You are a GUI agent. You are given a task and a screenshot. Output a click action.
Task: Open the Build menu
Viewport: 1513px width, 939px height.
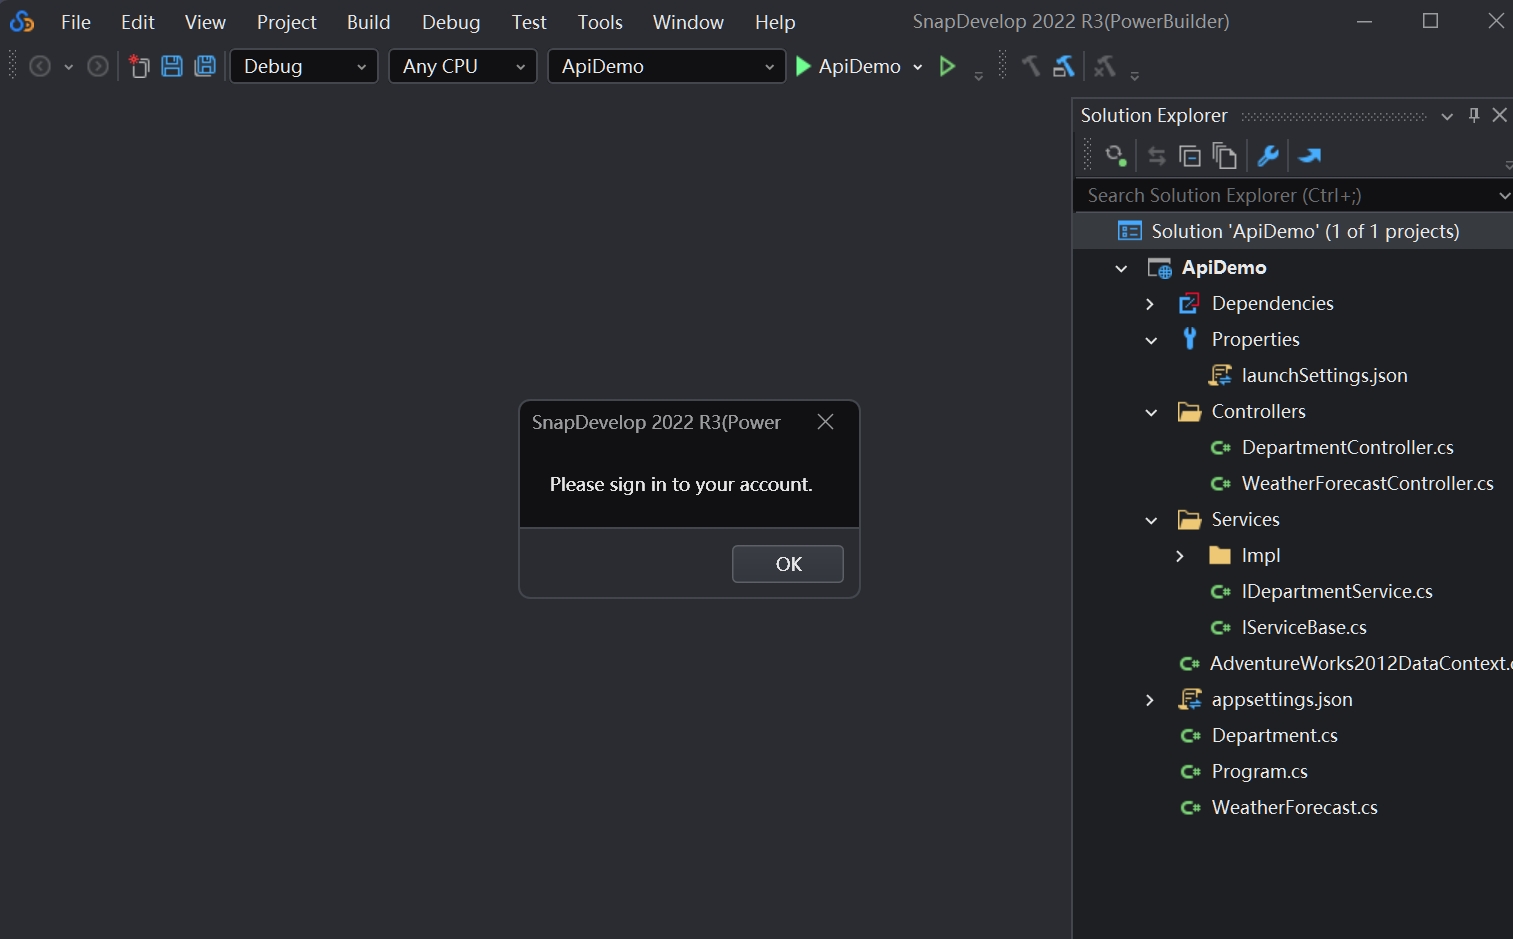point(368,22)
